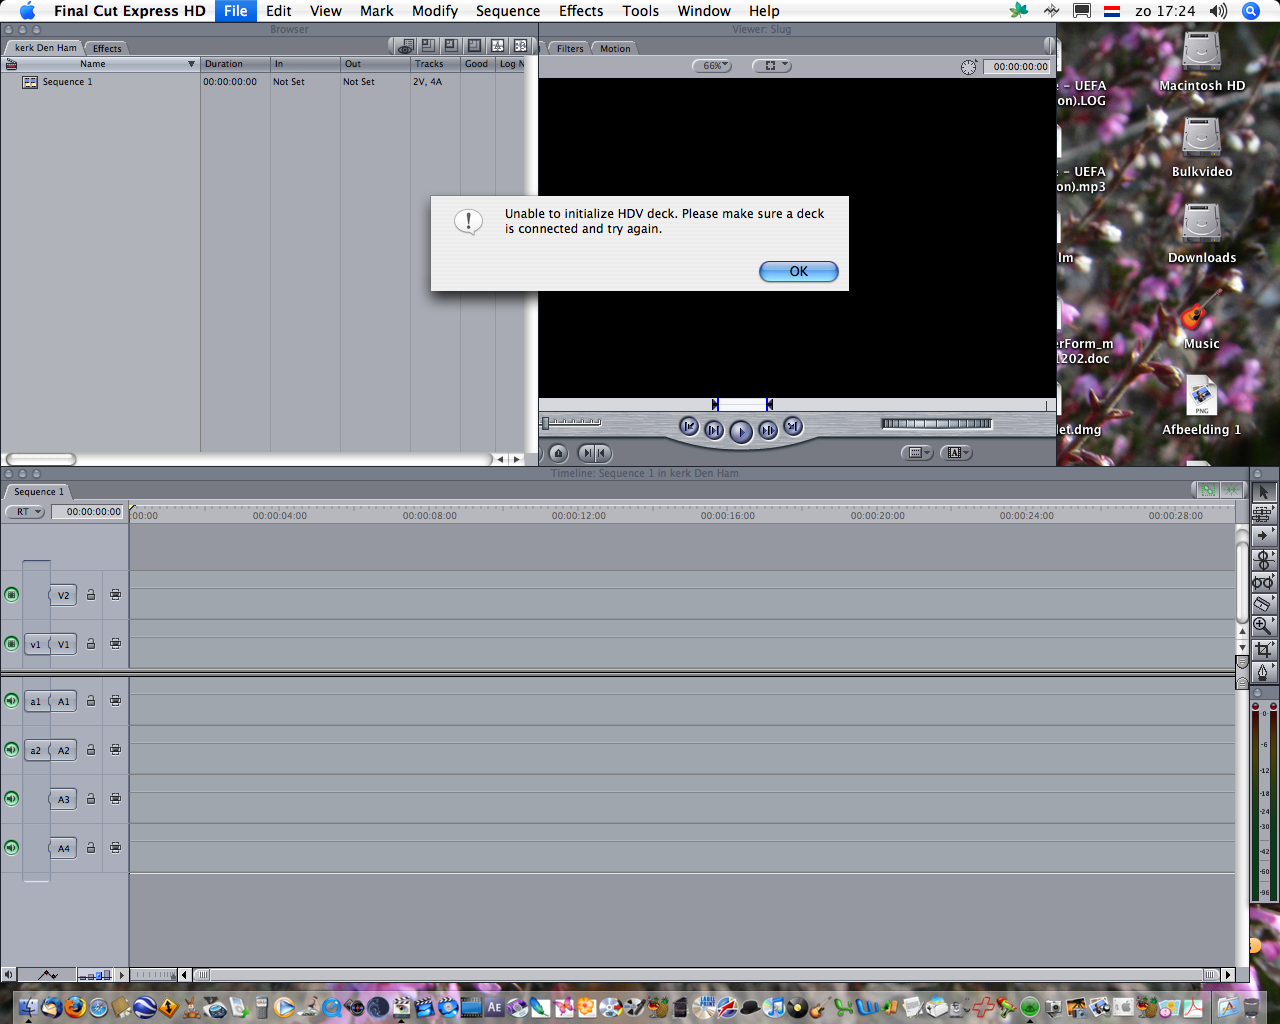Mute the A1 audio track
Screen dimensions: 1280x1024
click(11, 701)
